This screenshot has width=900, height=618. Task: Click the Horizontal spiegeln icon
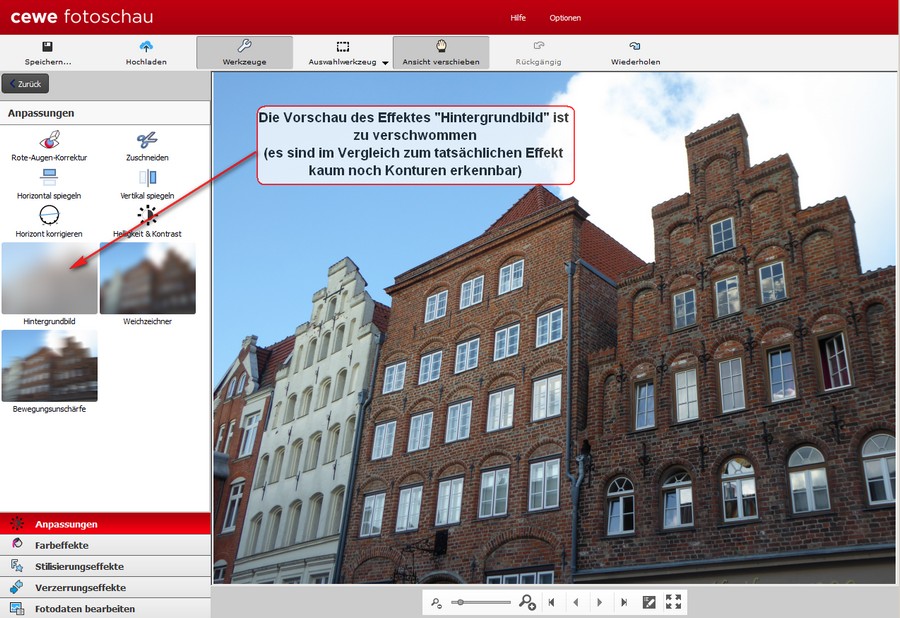[x=49, y=178]
